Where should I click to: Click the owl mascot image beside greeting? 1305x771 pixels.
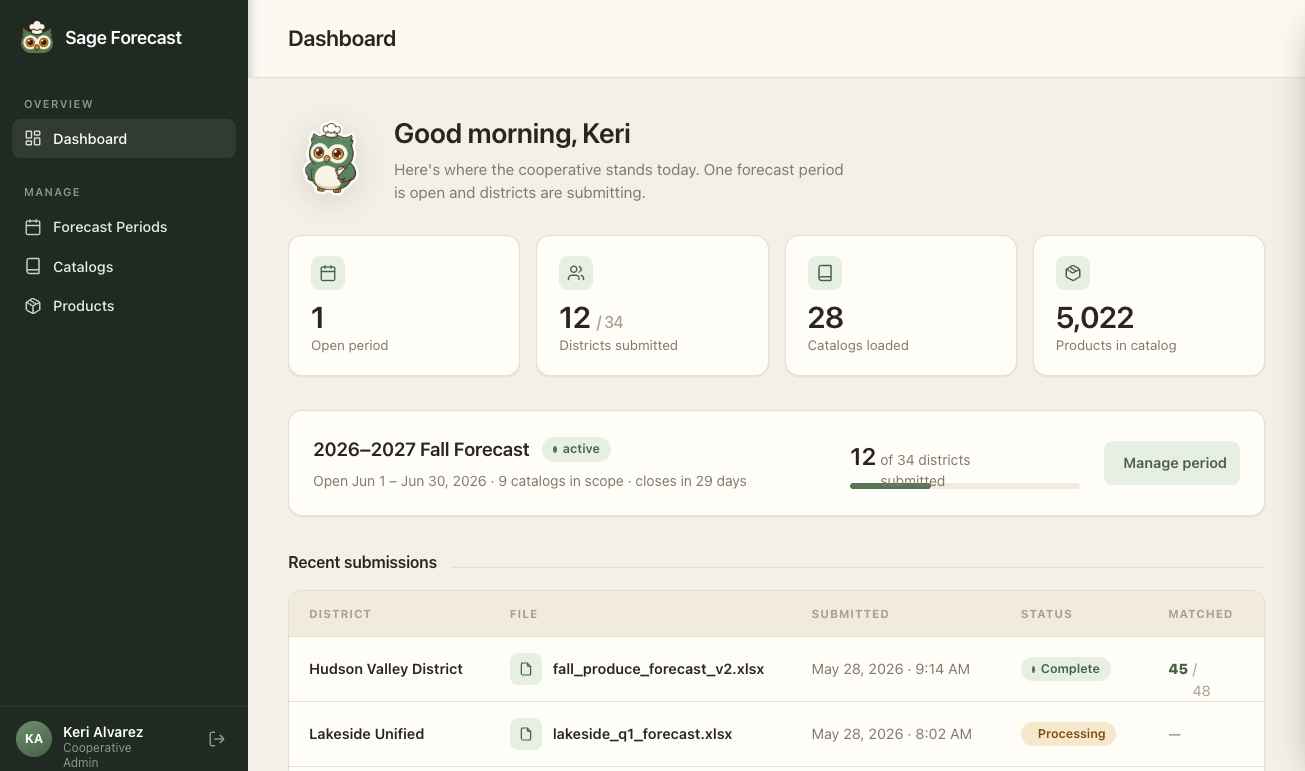pyautogui.click(x=330, y=160)
